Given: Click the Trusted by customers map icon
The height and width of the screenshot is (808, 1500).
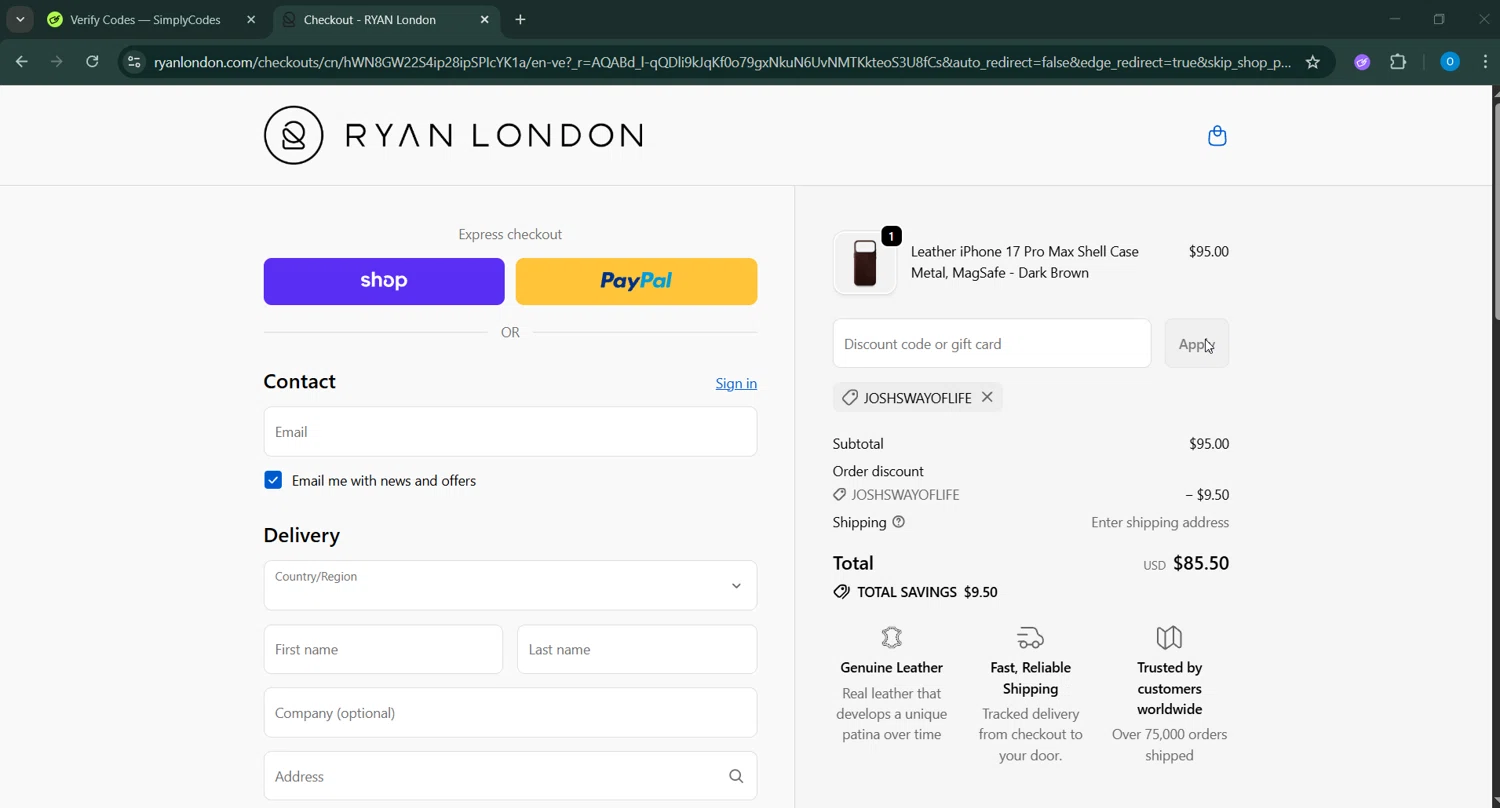Looking at the screenshot, I should point(1169,638).
